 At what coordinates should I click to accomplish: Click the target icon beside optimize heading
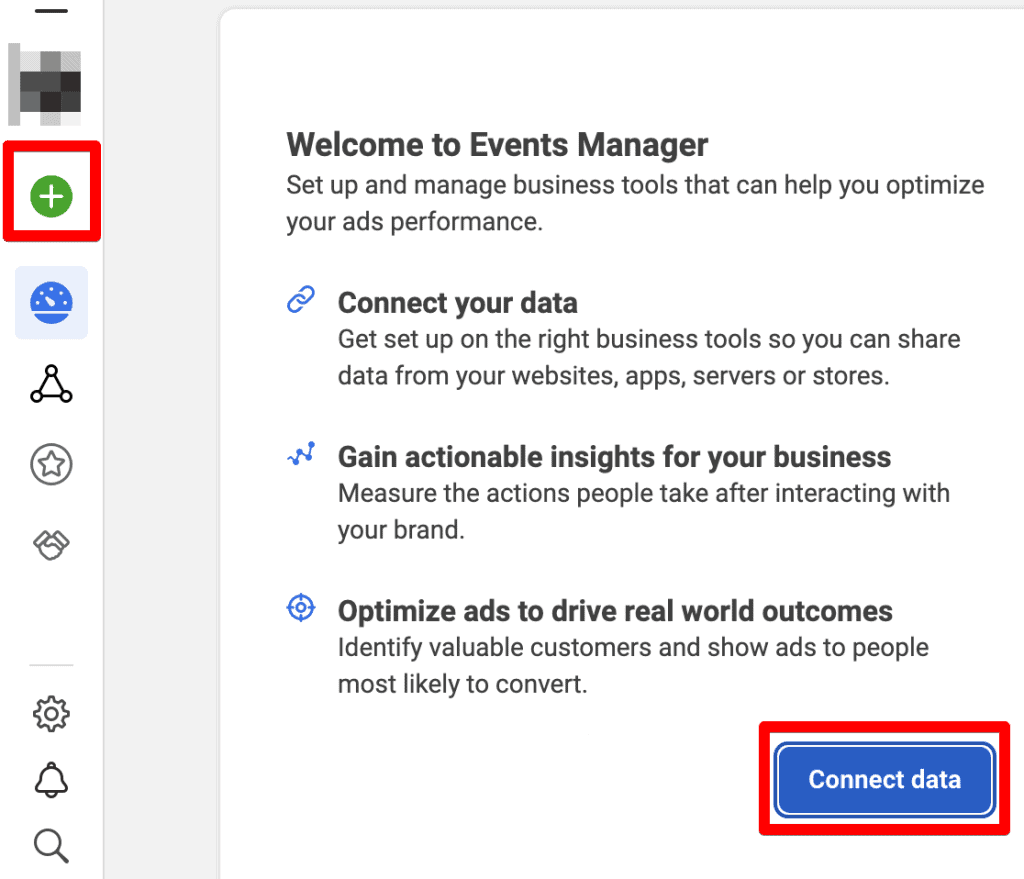(300, 607)
